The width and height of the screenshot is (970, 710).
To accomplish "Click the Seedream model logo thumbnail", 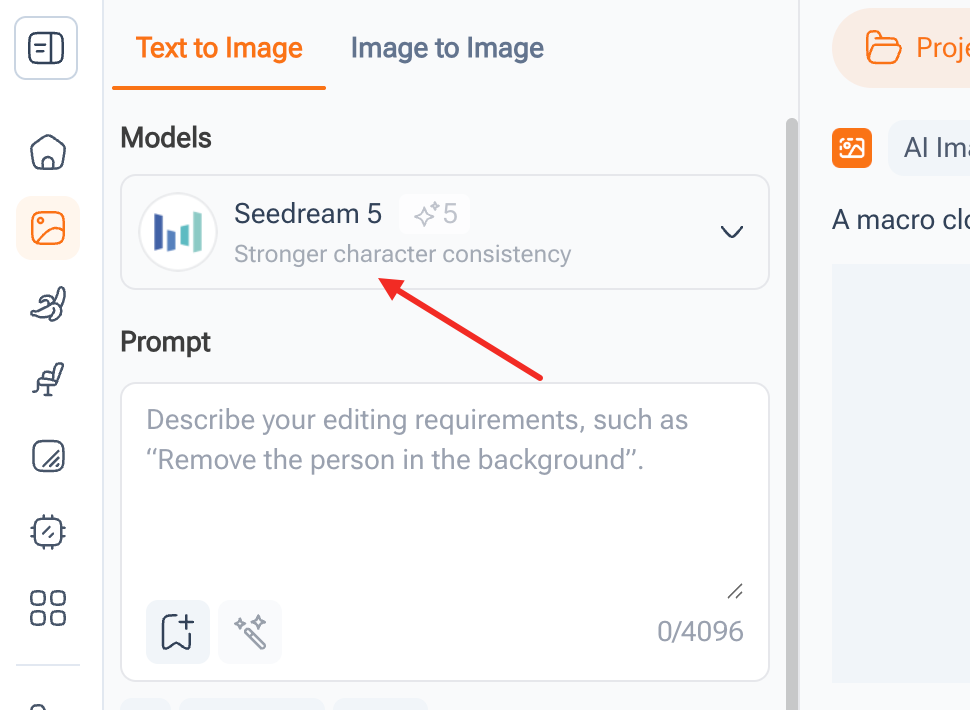I will [x=178, y=232].
